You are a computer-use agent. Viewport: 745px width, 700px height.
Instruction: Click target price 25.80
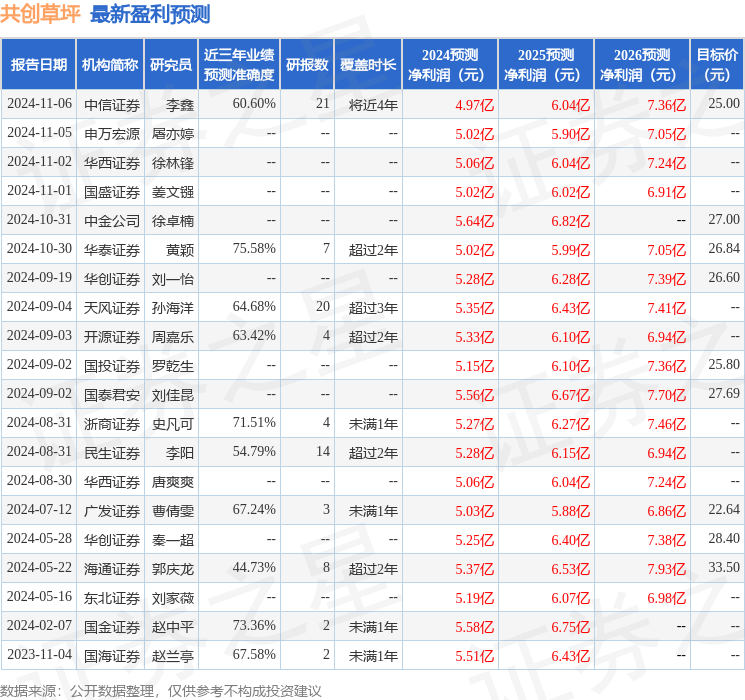724,364
